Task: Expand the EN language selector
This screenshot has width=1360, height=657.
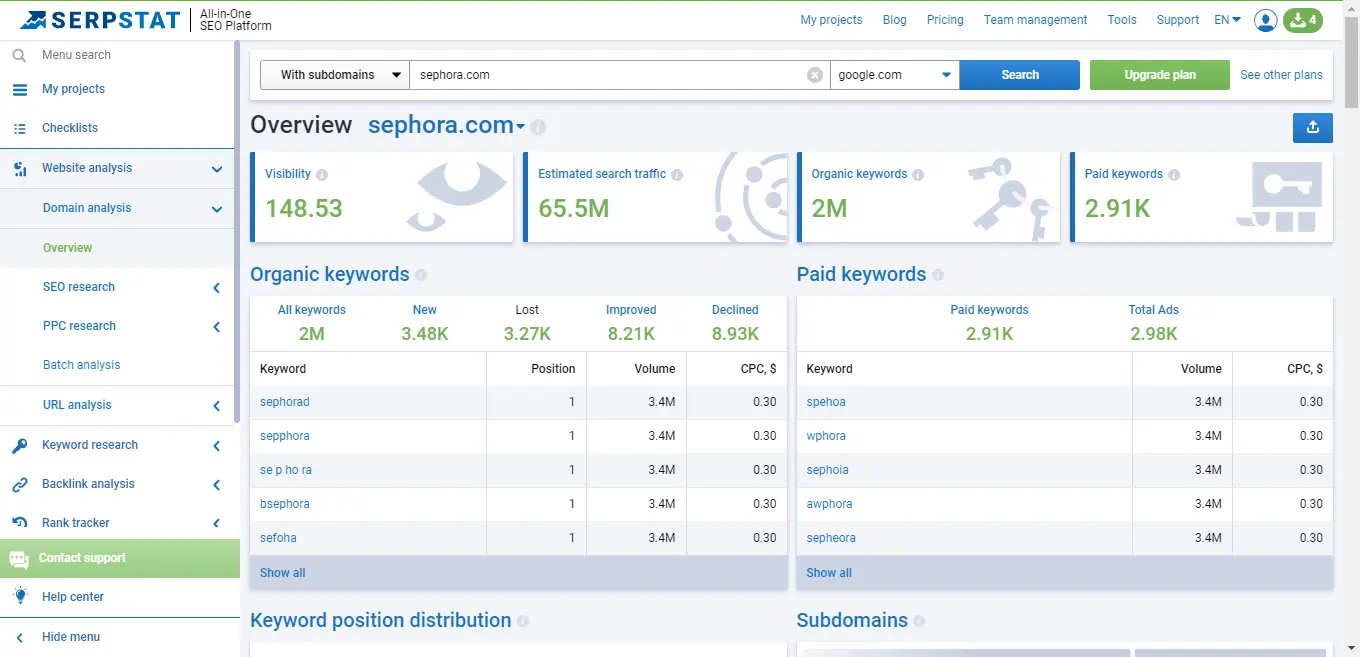Action: (1227, 20)
